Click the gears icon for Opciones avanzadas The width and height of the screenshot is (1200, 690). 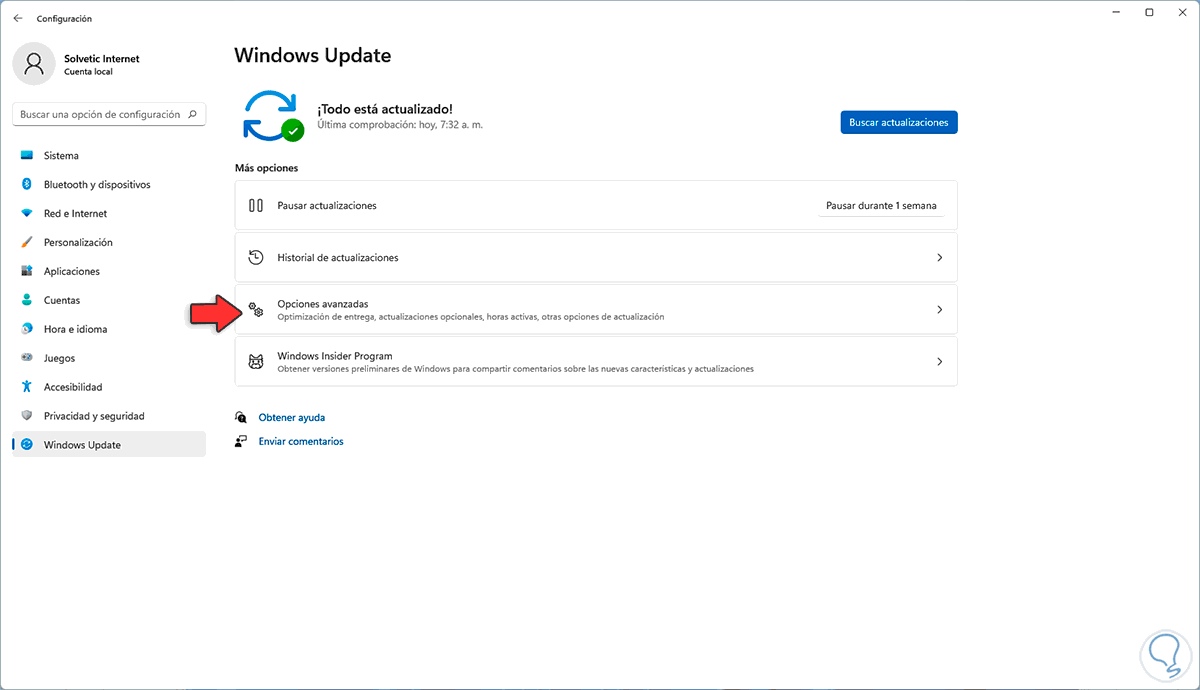click(256, 309)
